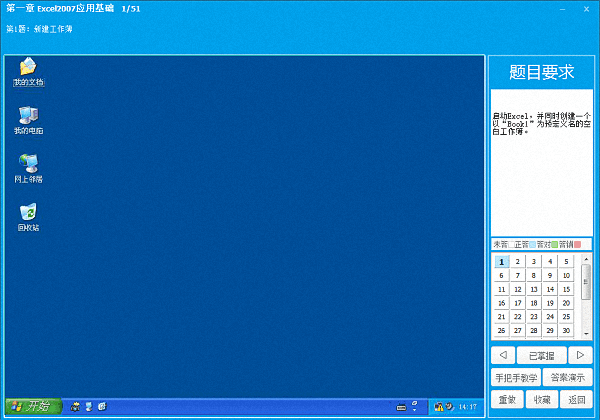
Task: Jump to question number 4
Action: [550, 262]
